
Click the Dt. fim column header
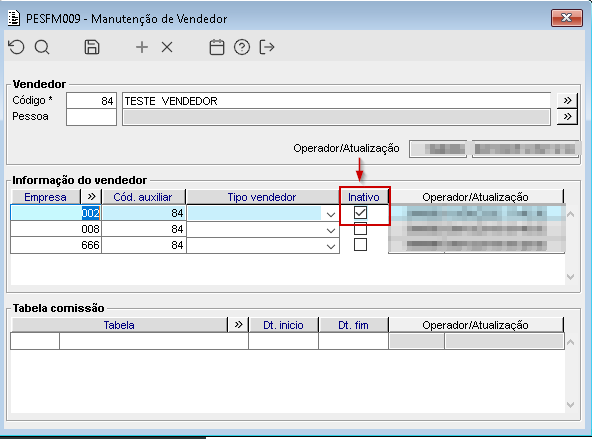tap(353, 325)
